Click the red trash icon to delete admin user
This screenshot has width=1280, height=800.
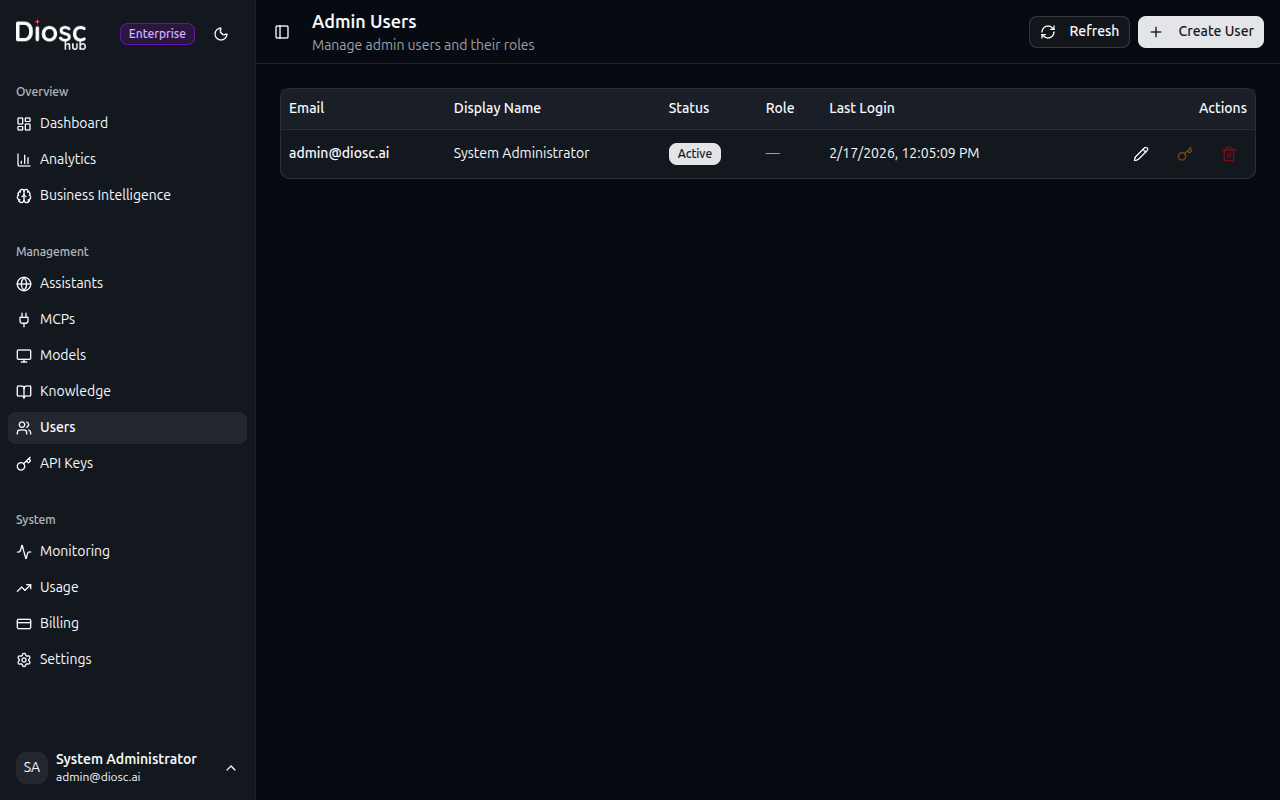click(1228, 154)
